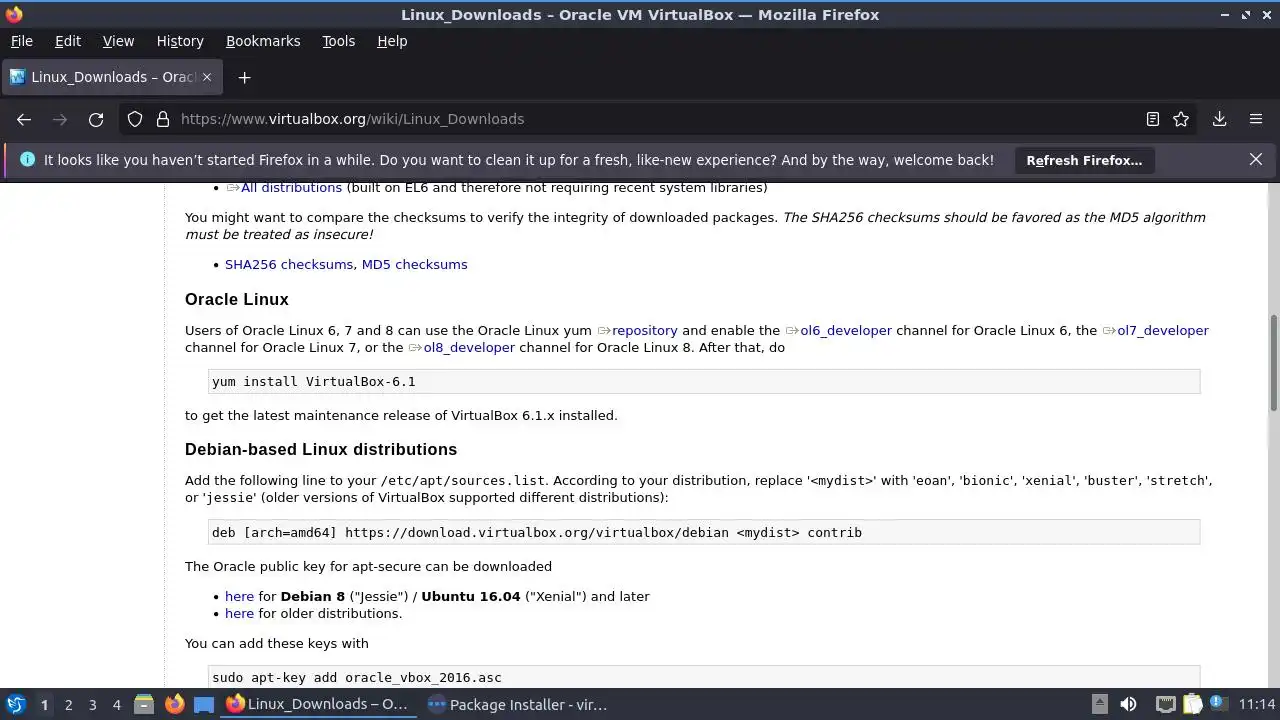Click the sudo apt-key add command

(x=704, y=677)
